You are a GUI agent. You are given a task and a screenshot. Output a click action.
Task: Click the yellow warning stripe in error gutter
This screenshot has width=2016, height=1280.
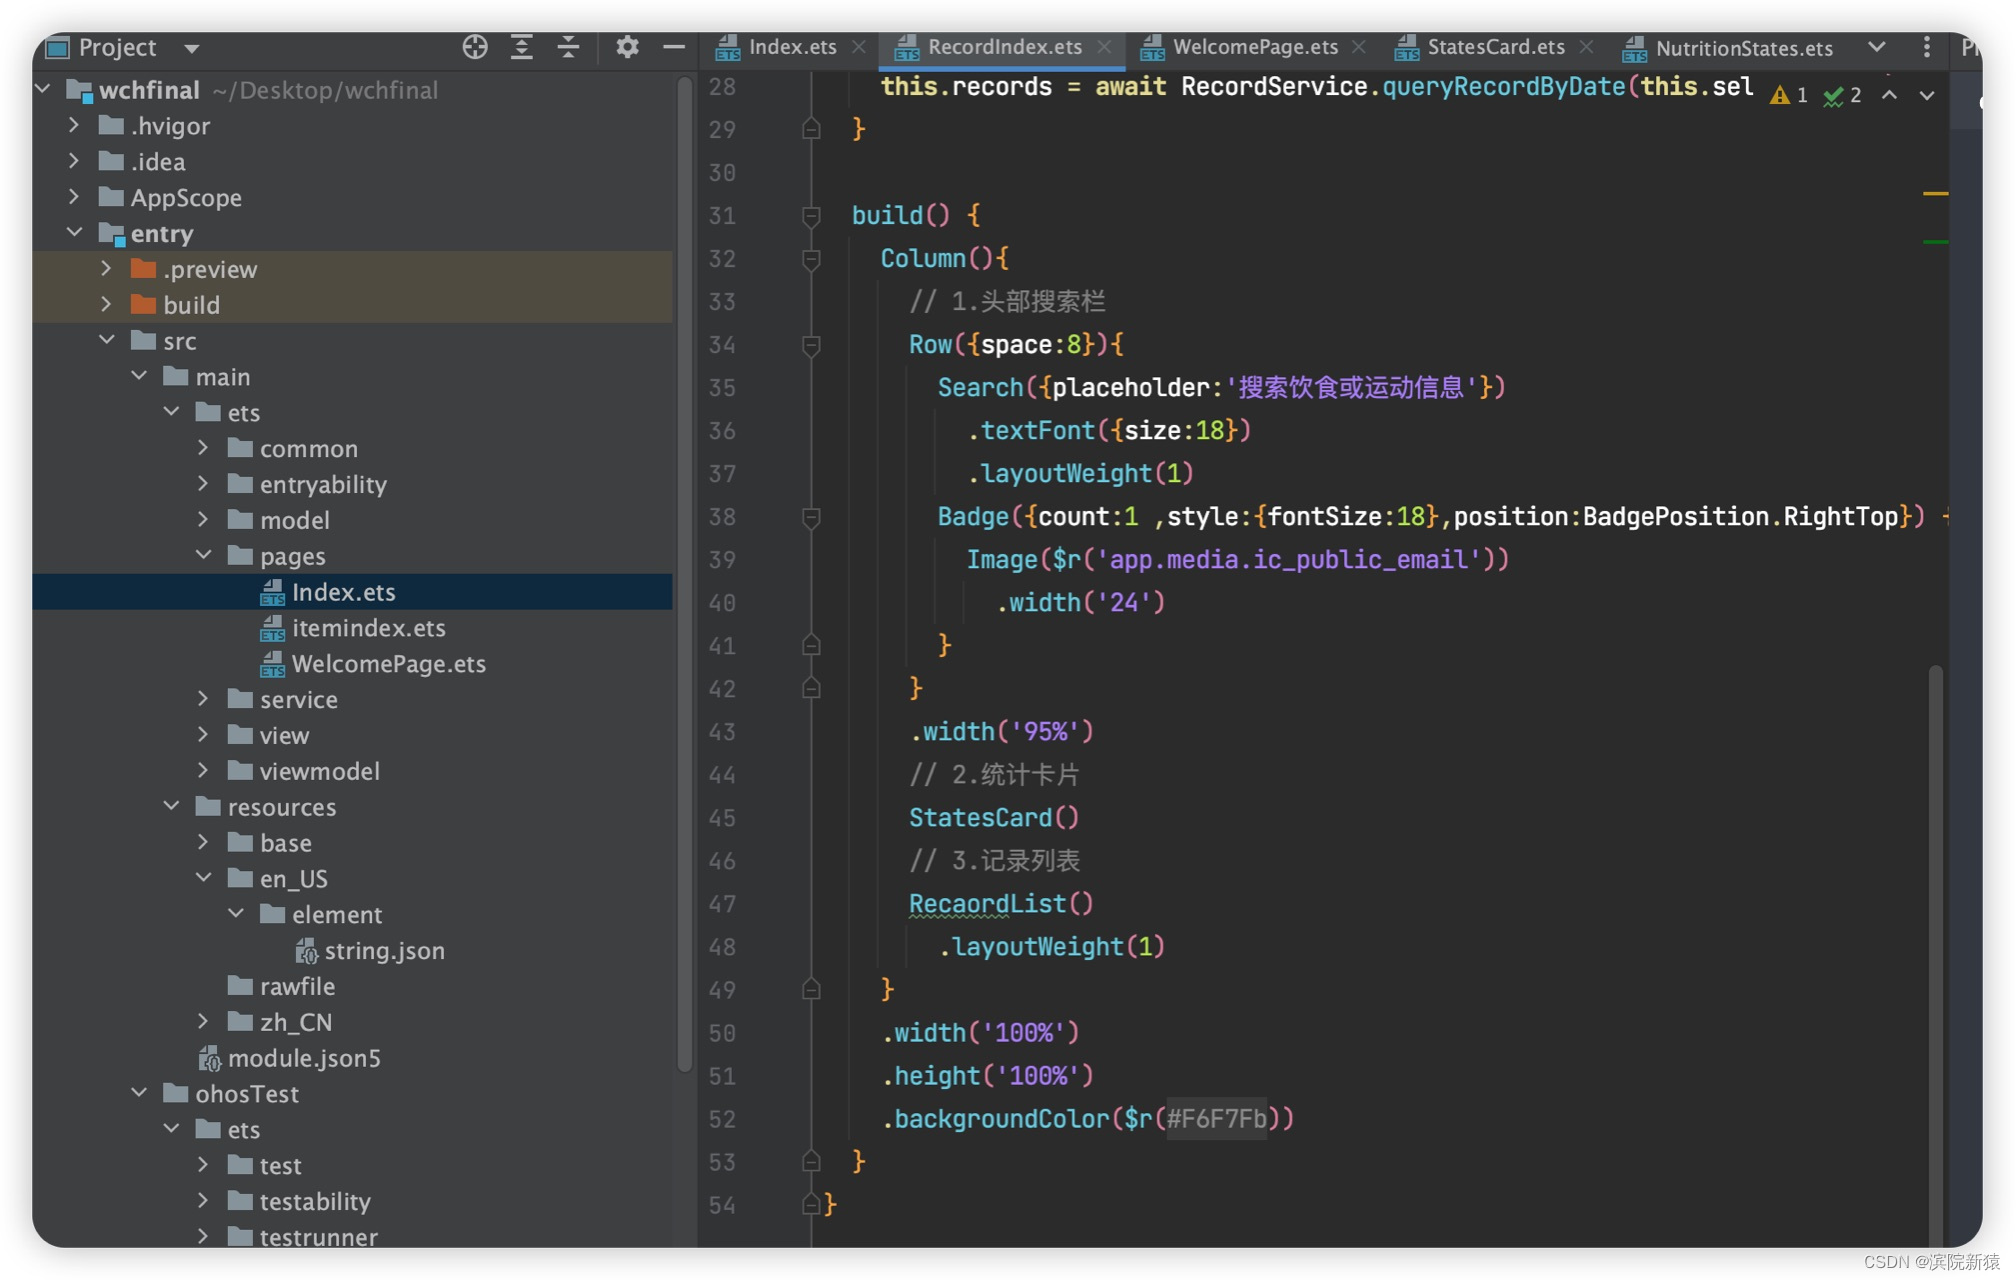point(1935,193)
